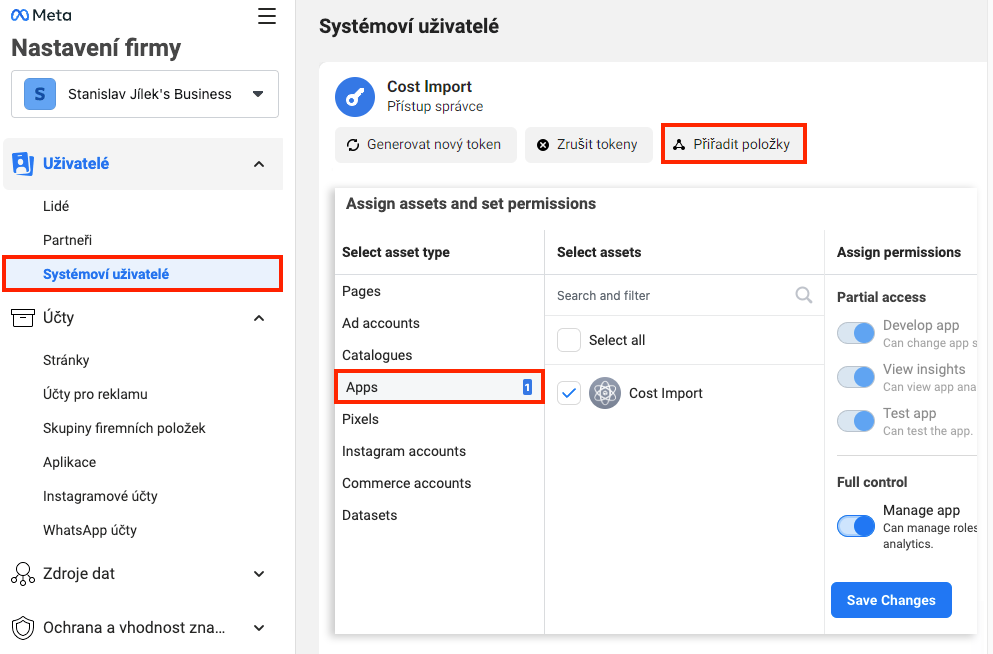
Task: Click the Search and filter input field
Action: click(670, 295)
